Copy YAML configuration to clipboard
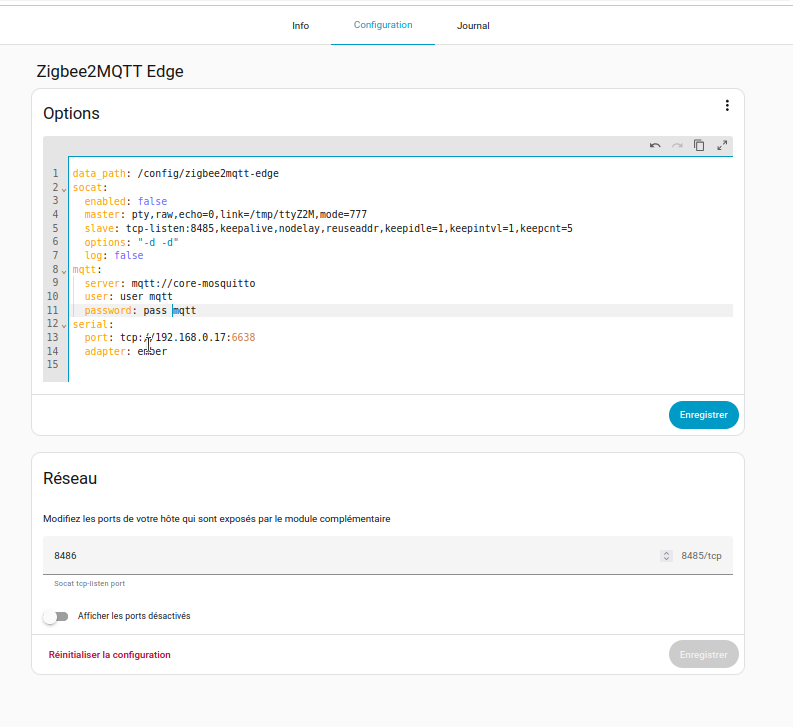This screenshot has height=727, width=793. click(699, 146)
